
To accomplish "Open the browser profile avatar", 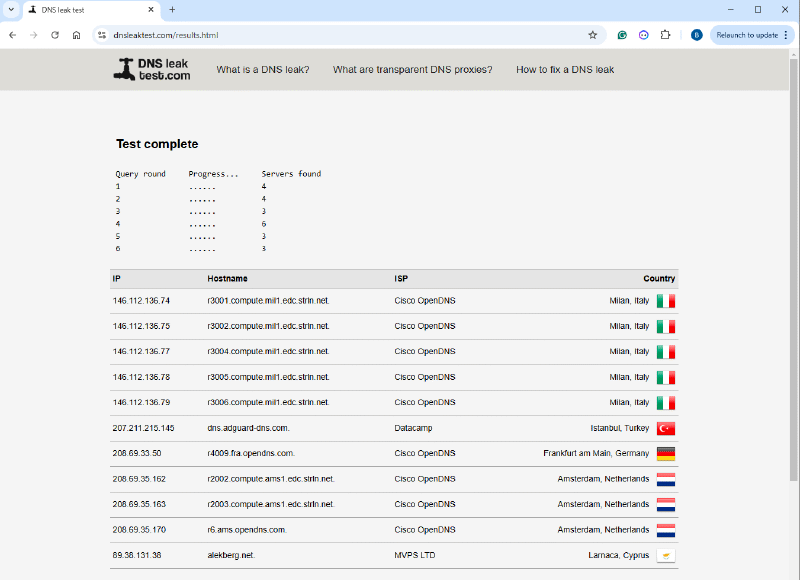I will [x=696, y=34].
